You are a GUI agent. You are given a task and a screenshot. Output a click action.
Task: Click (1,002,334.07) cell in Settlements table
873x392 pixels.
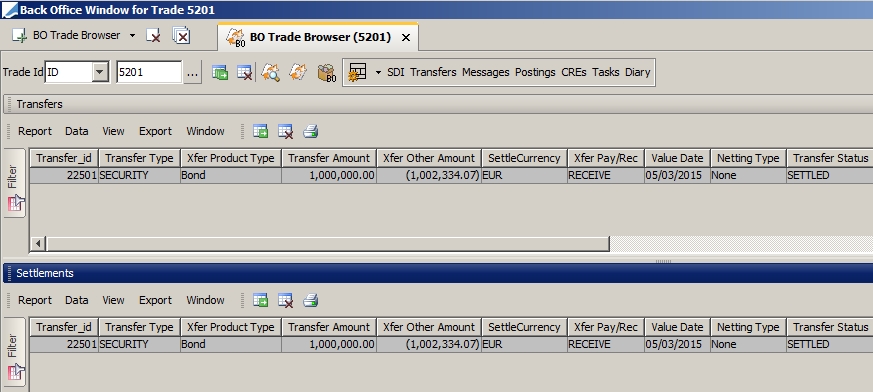pos(429,344)
